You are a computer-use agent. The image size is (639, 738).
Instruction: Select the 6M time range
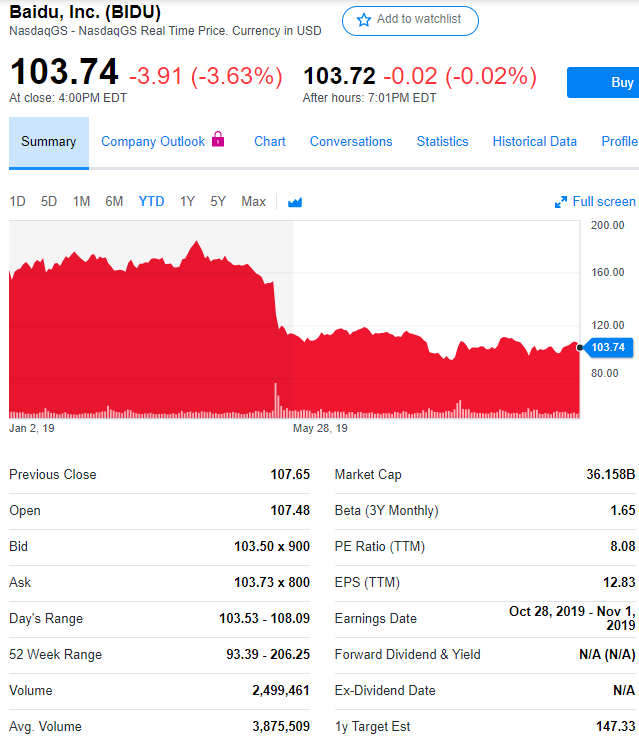click(114, 202)
